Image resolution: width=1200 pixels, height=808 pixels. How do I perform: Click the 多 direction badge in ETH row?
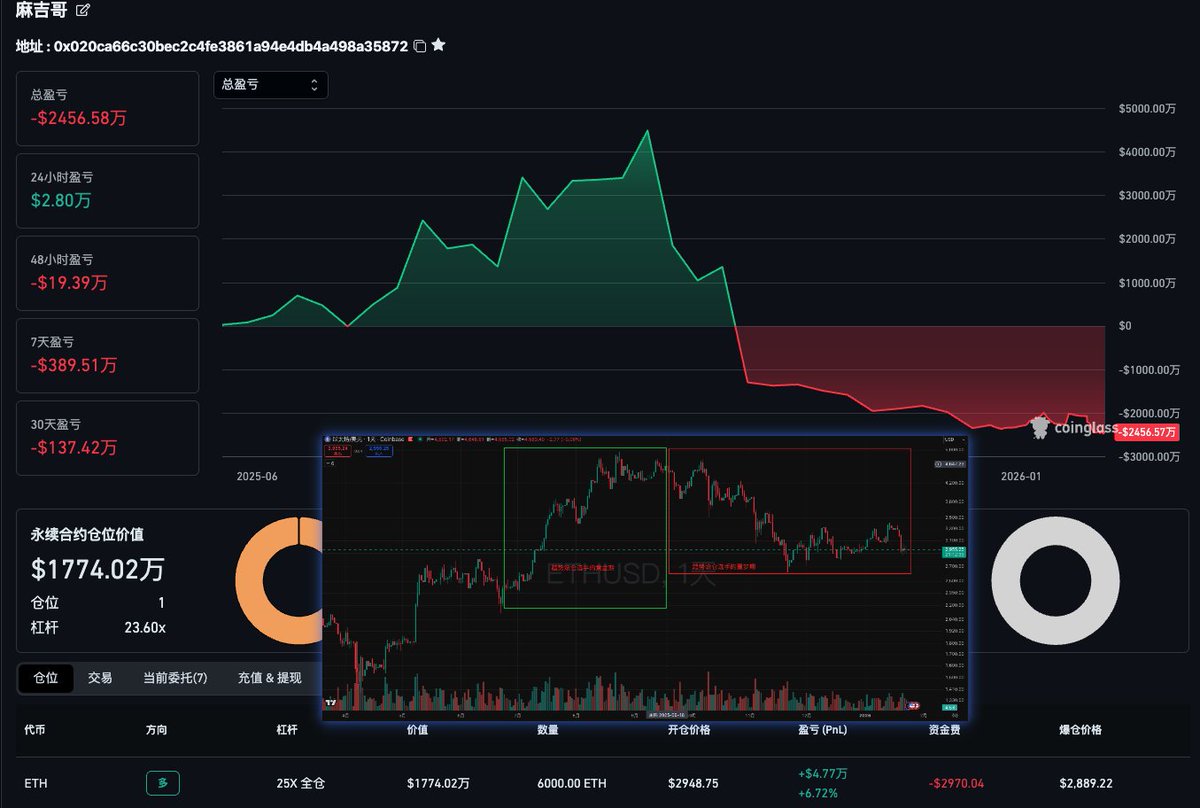tap(162, 783)
